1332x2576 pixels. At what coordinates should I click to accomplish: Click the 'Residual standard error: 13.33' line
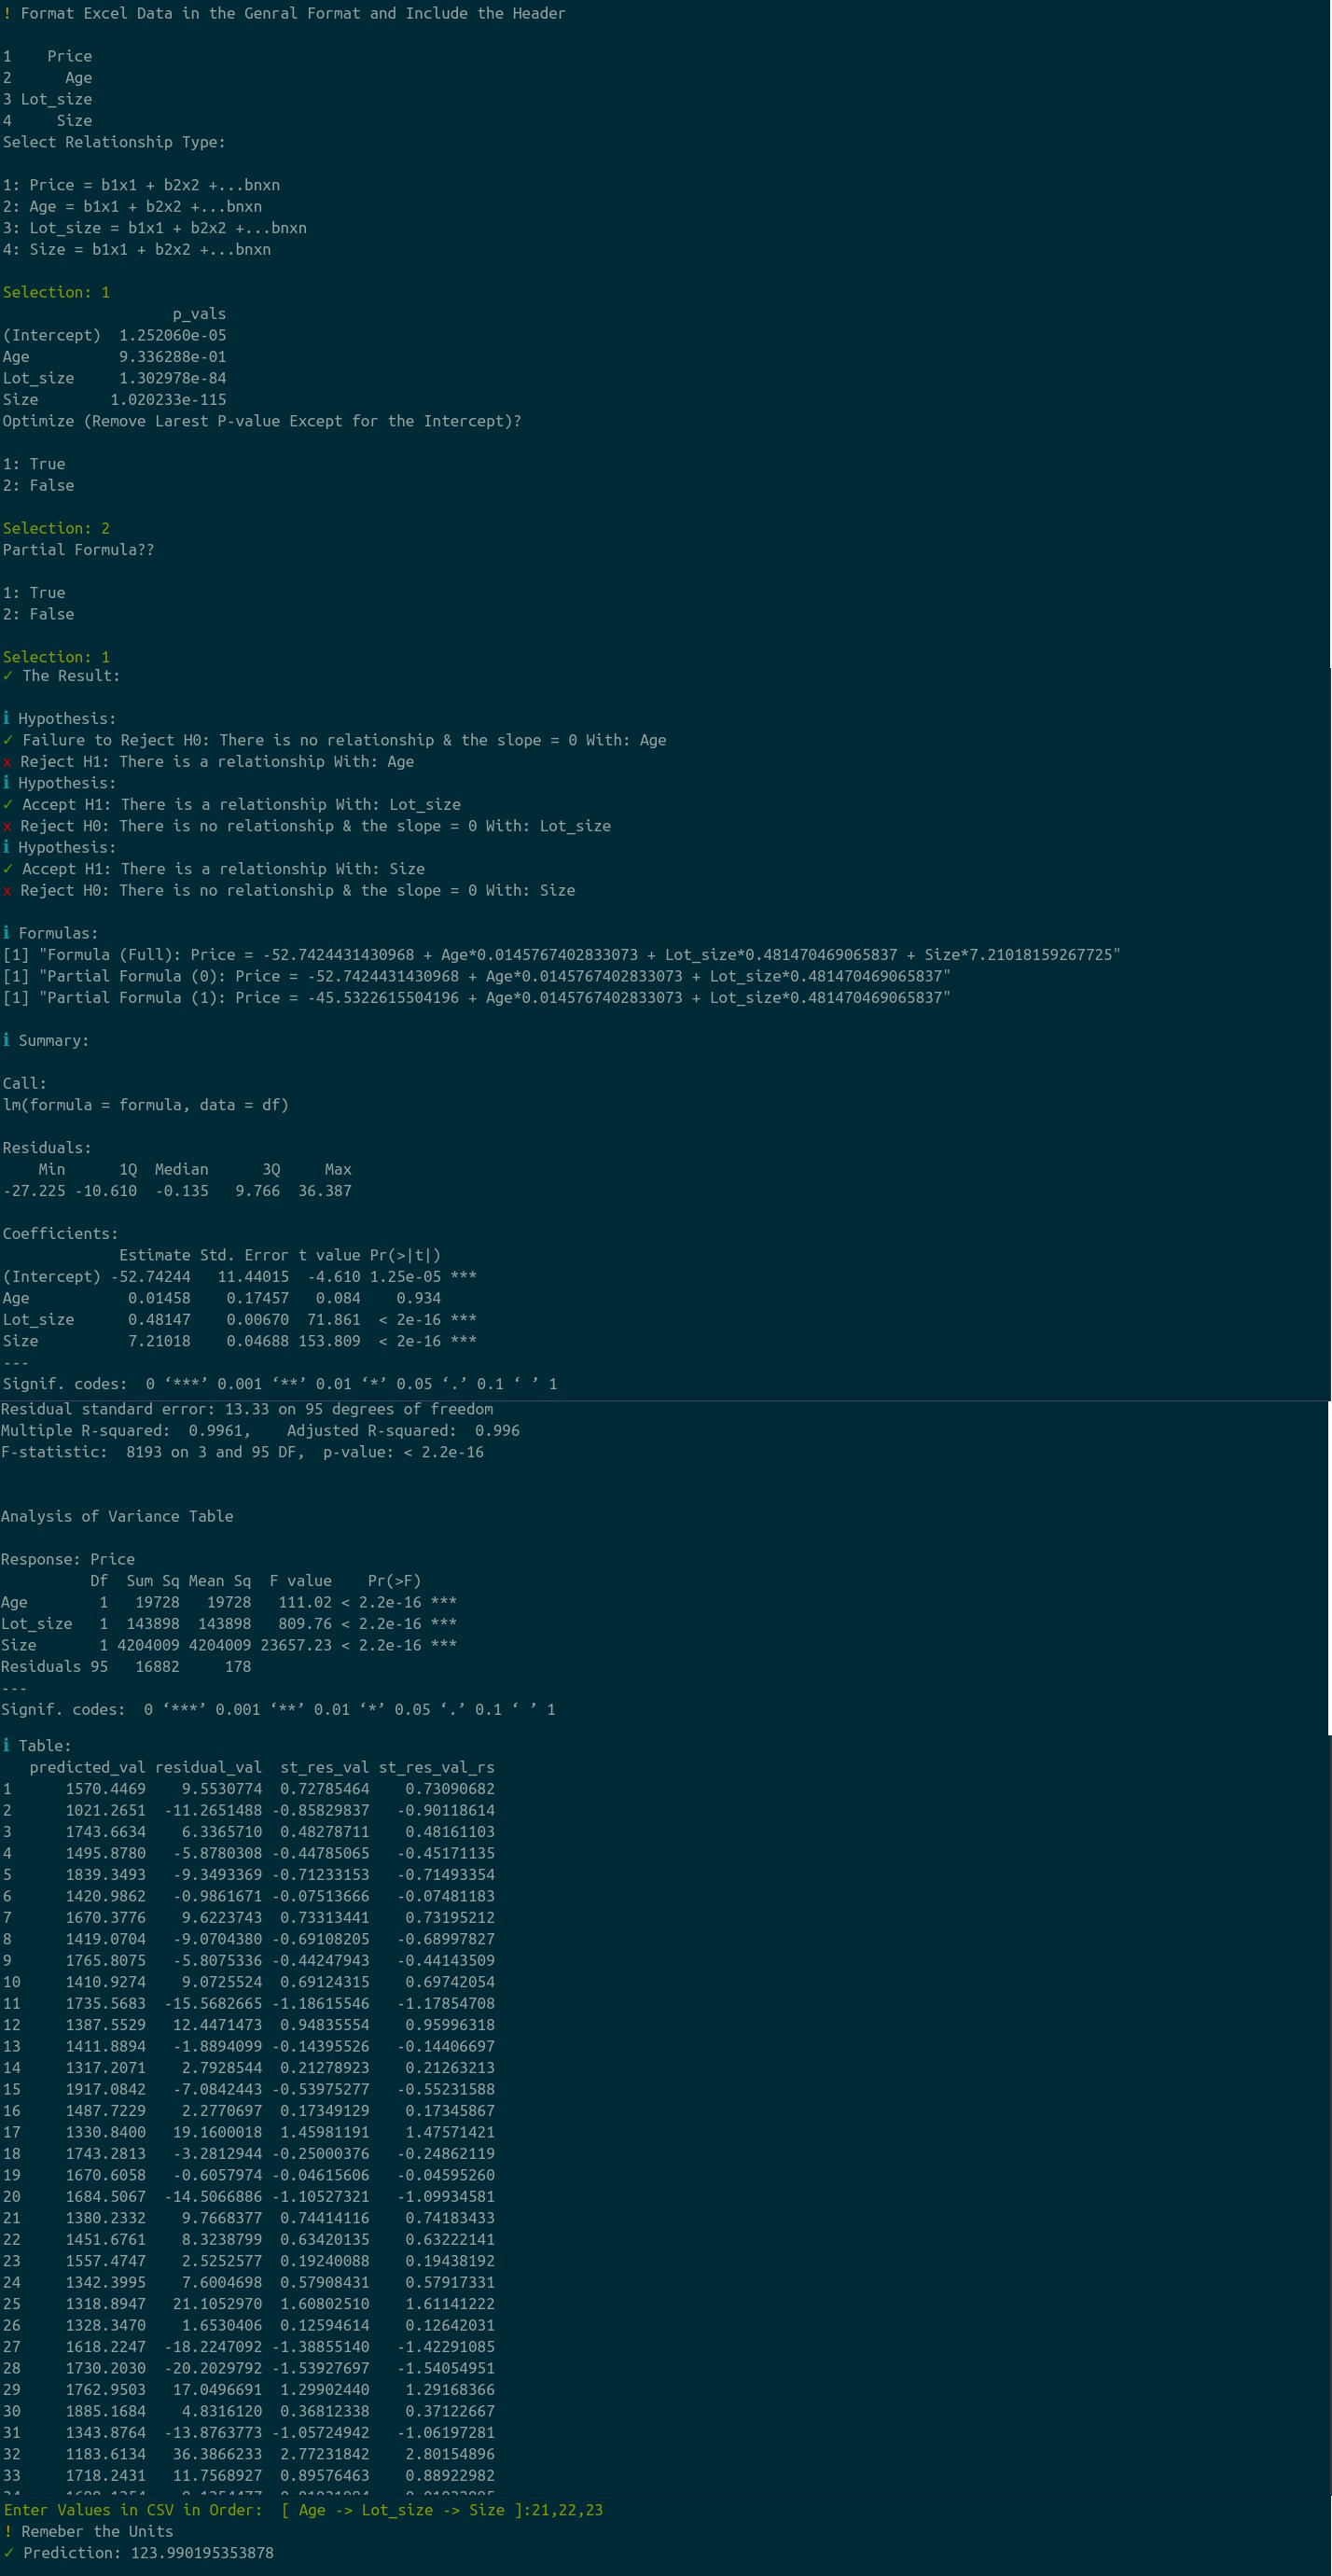pyautogui.click(x=247, y=1409)
